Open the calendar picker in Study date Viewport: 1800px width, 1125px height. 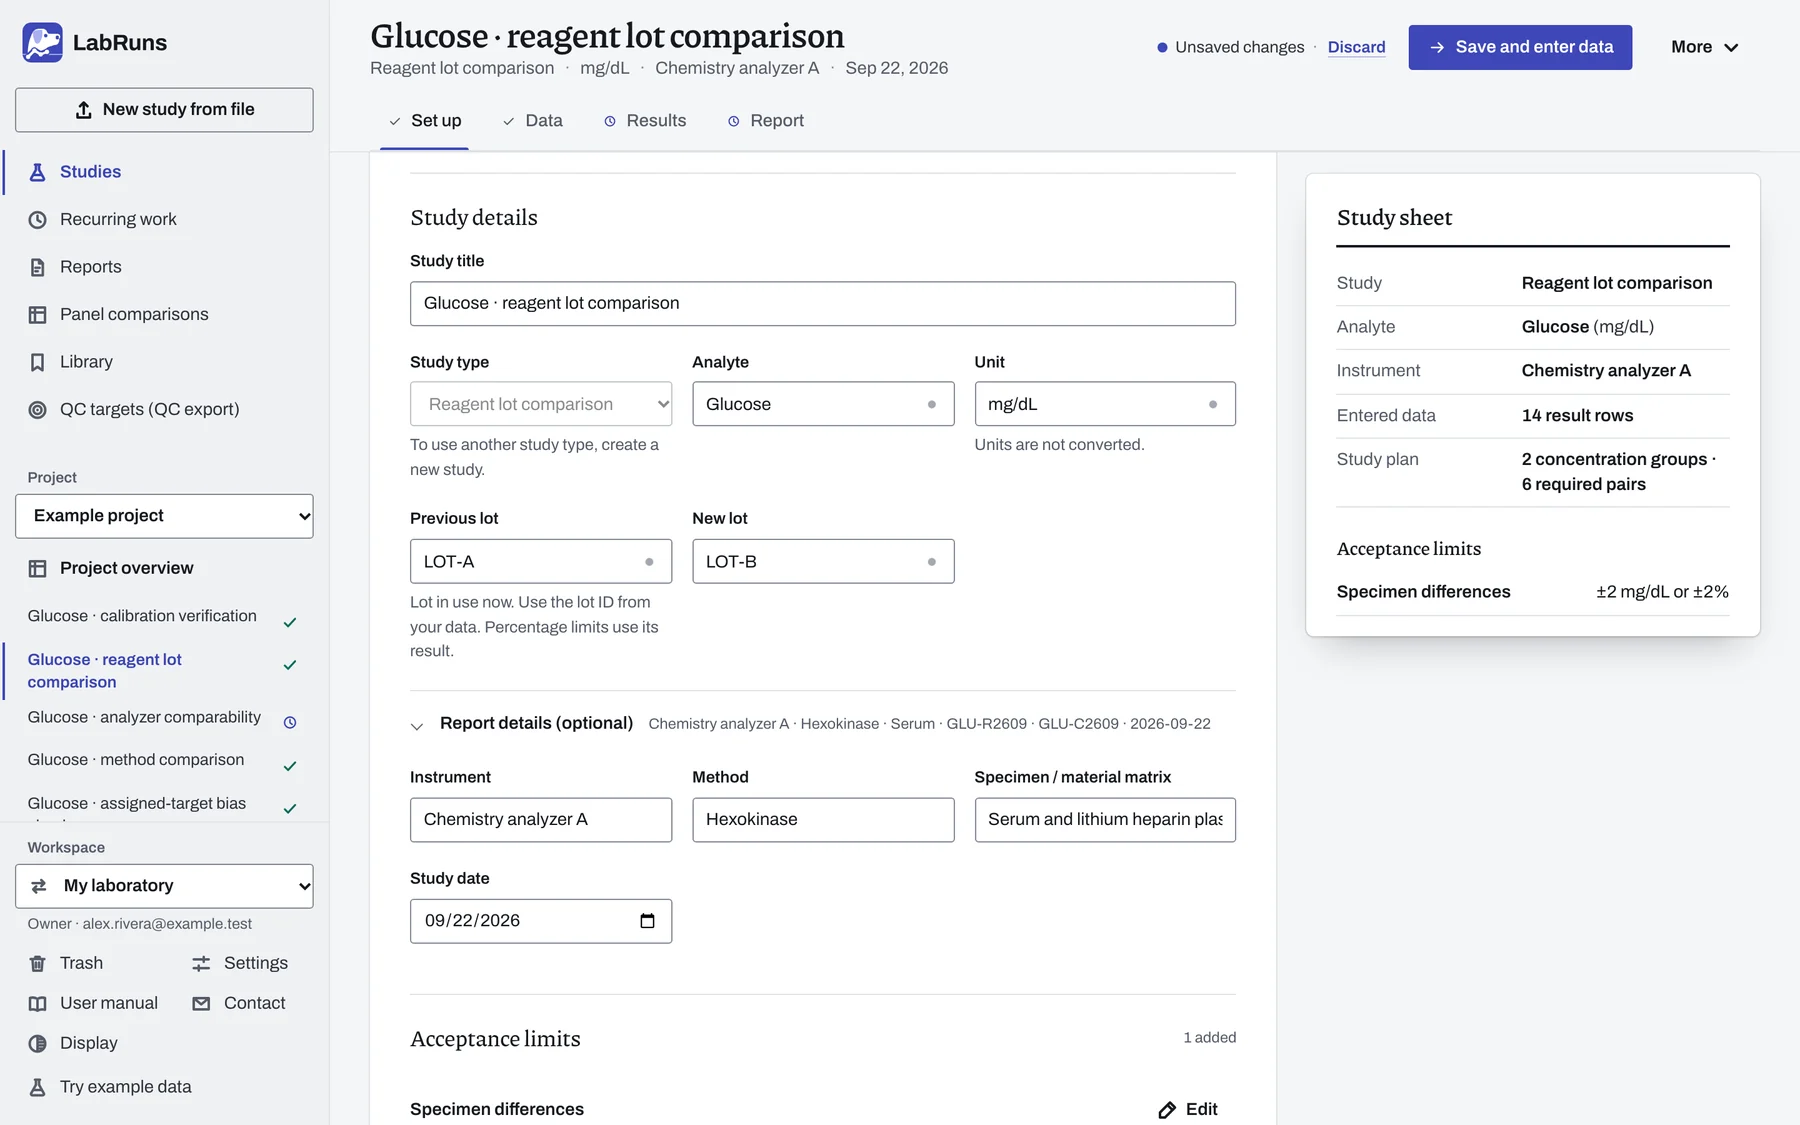click(x=647, y=921)
